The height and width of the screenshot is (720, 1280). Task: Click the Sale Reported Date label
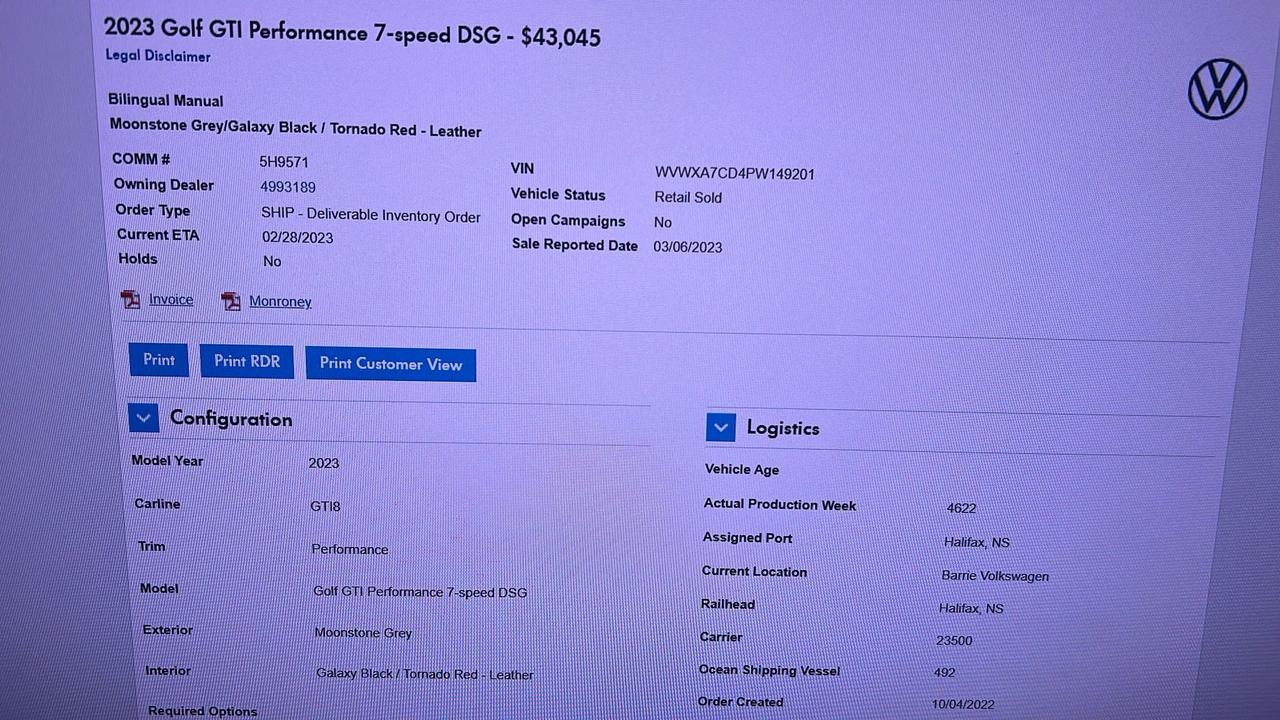[575, 245]
